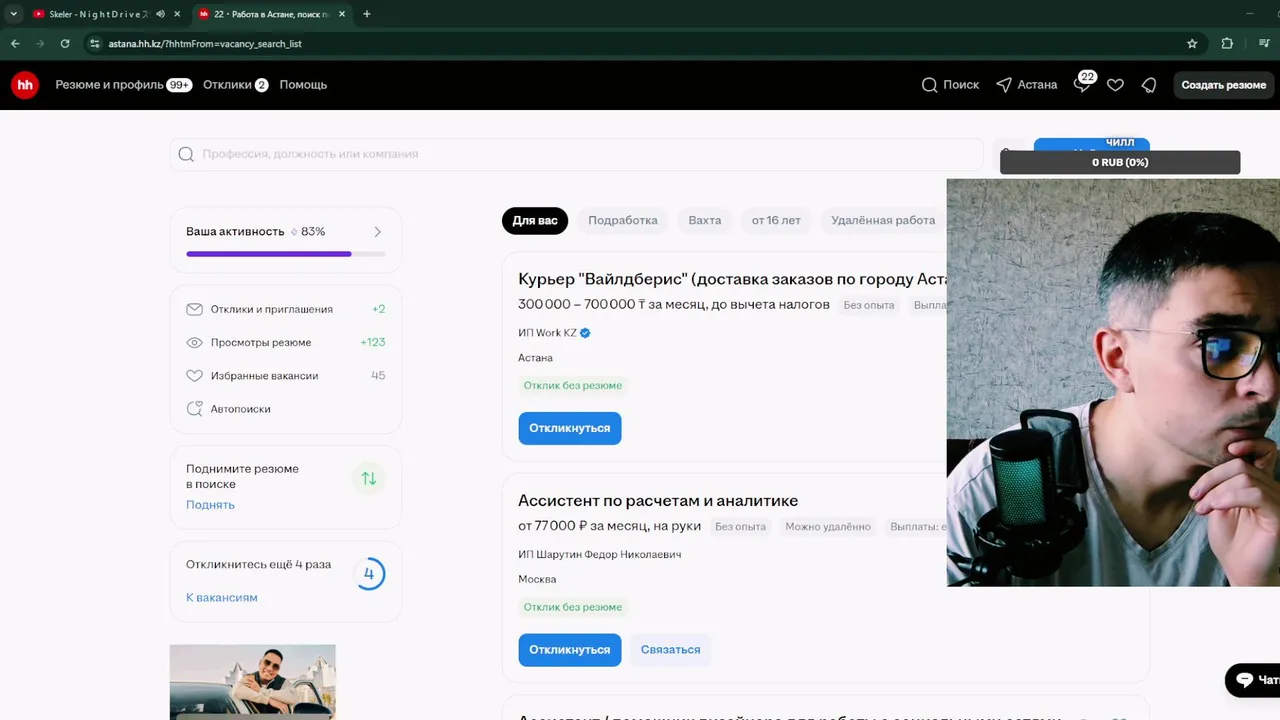Click the Избранные вакансии row
Image resolution: width=1280 pixels, height=720 pixels.
pyautogui.click(x=286, y=376)
